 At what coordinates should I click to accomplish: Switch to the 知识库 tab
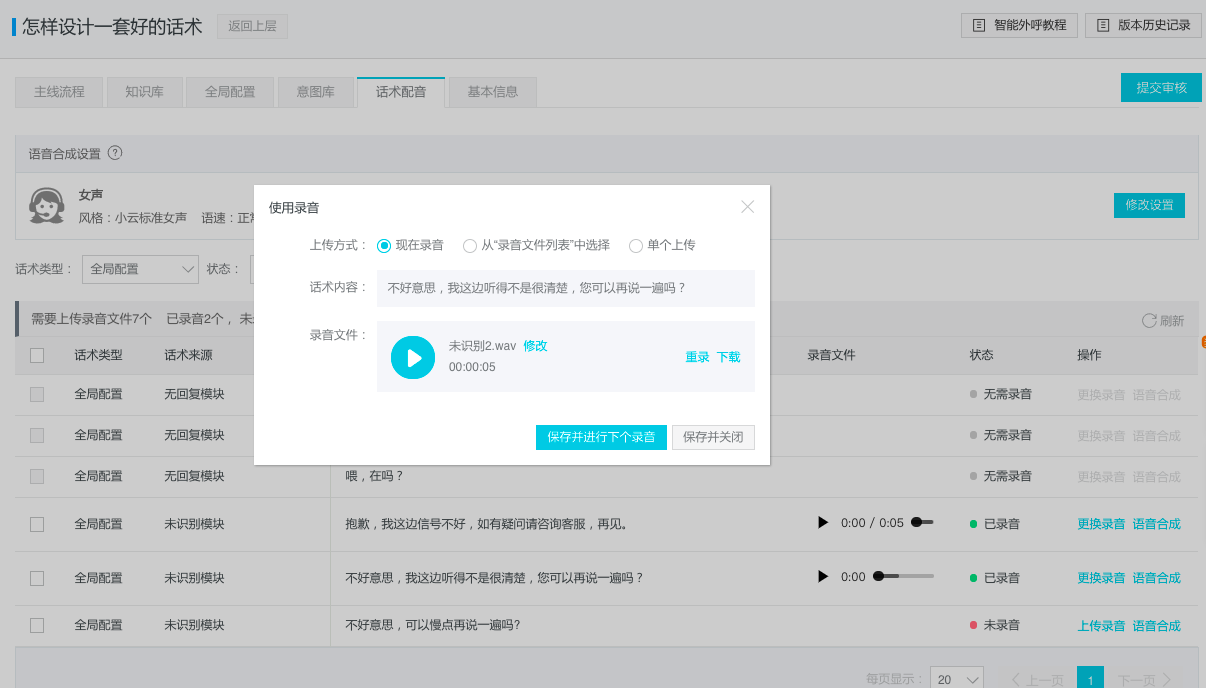click(x=144, y=92)
